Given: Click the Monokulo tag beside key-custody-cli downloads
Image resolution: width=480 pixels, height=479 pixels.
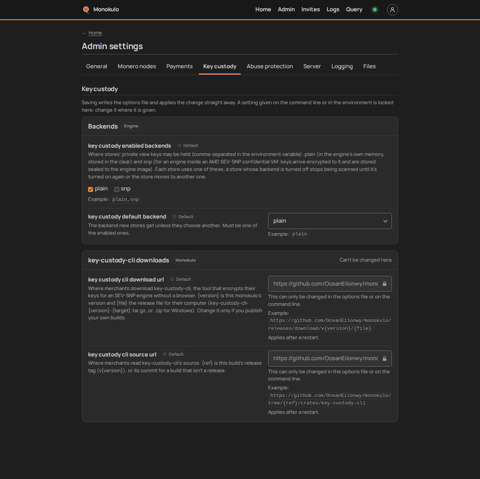Looking at the screenshot, I should 186,260.
